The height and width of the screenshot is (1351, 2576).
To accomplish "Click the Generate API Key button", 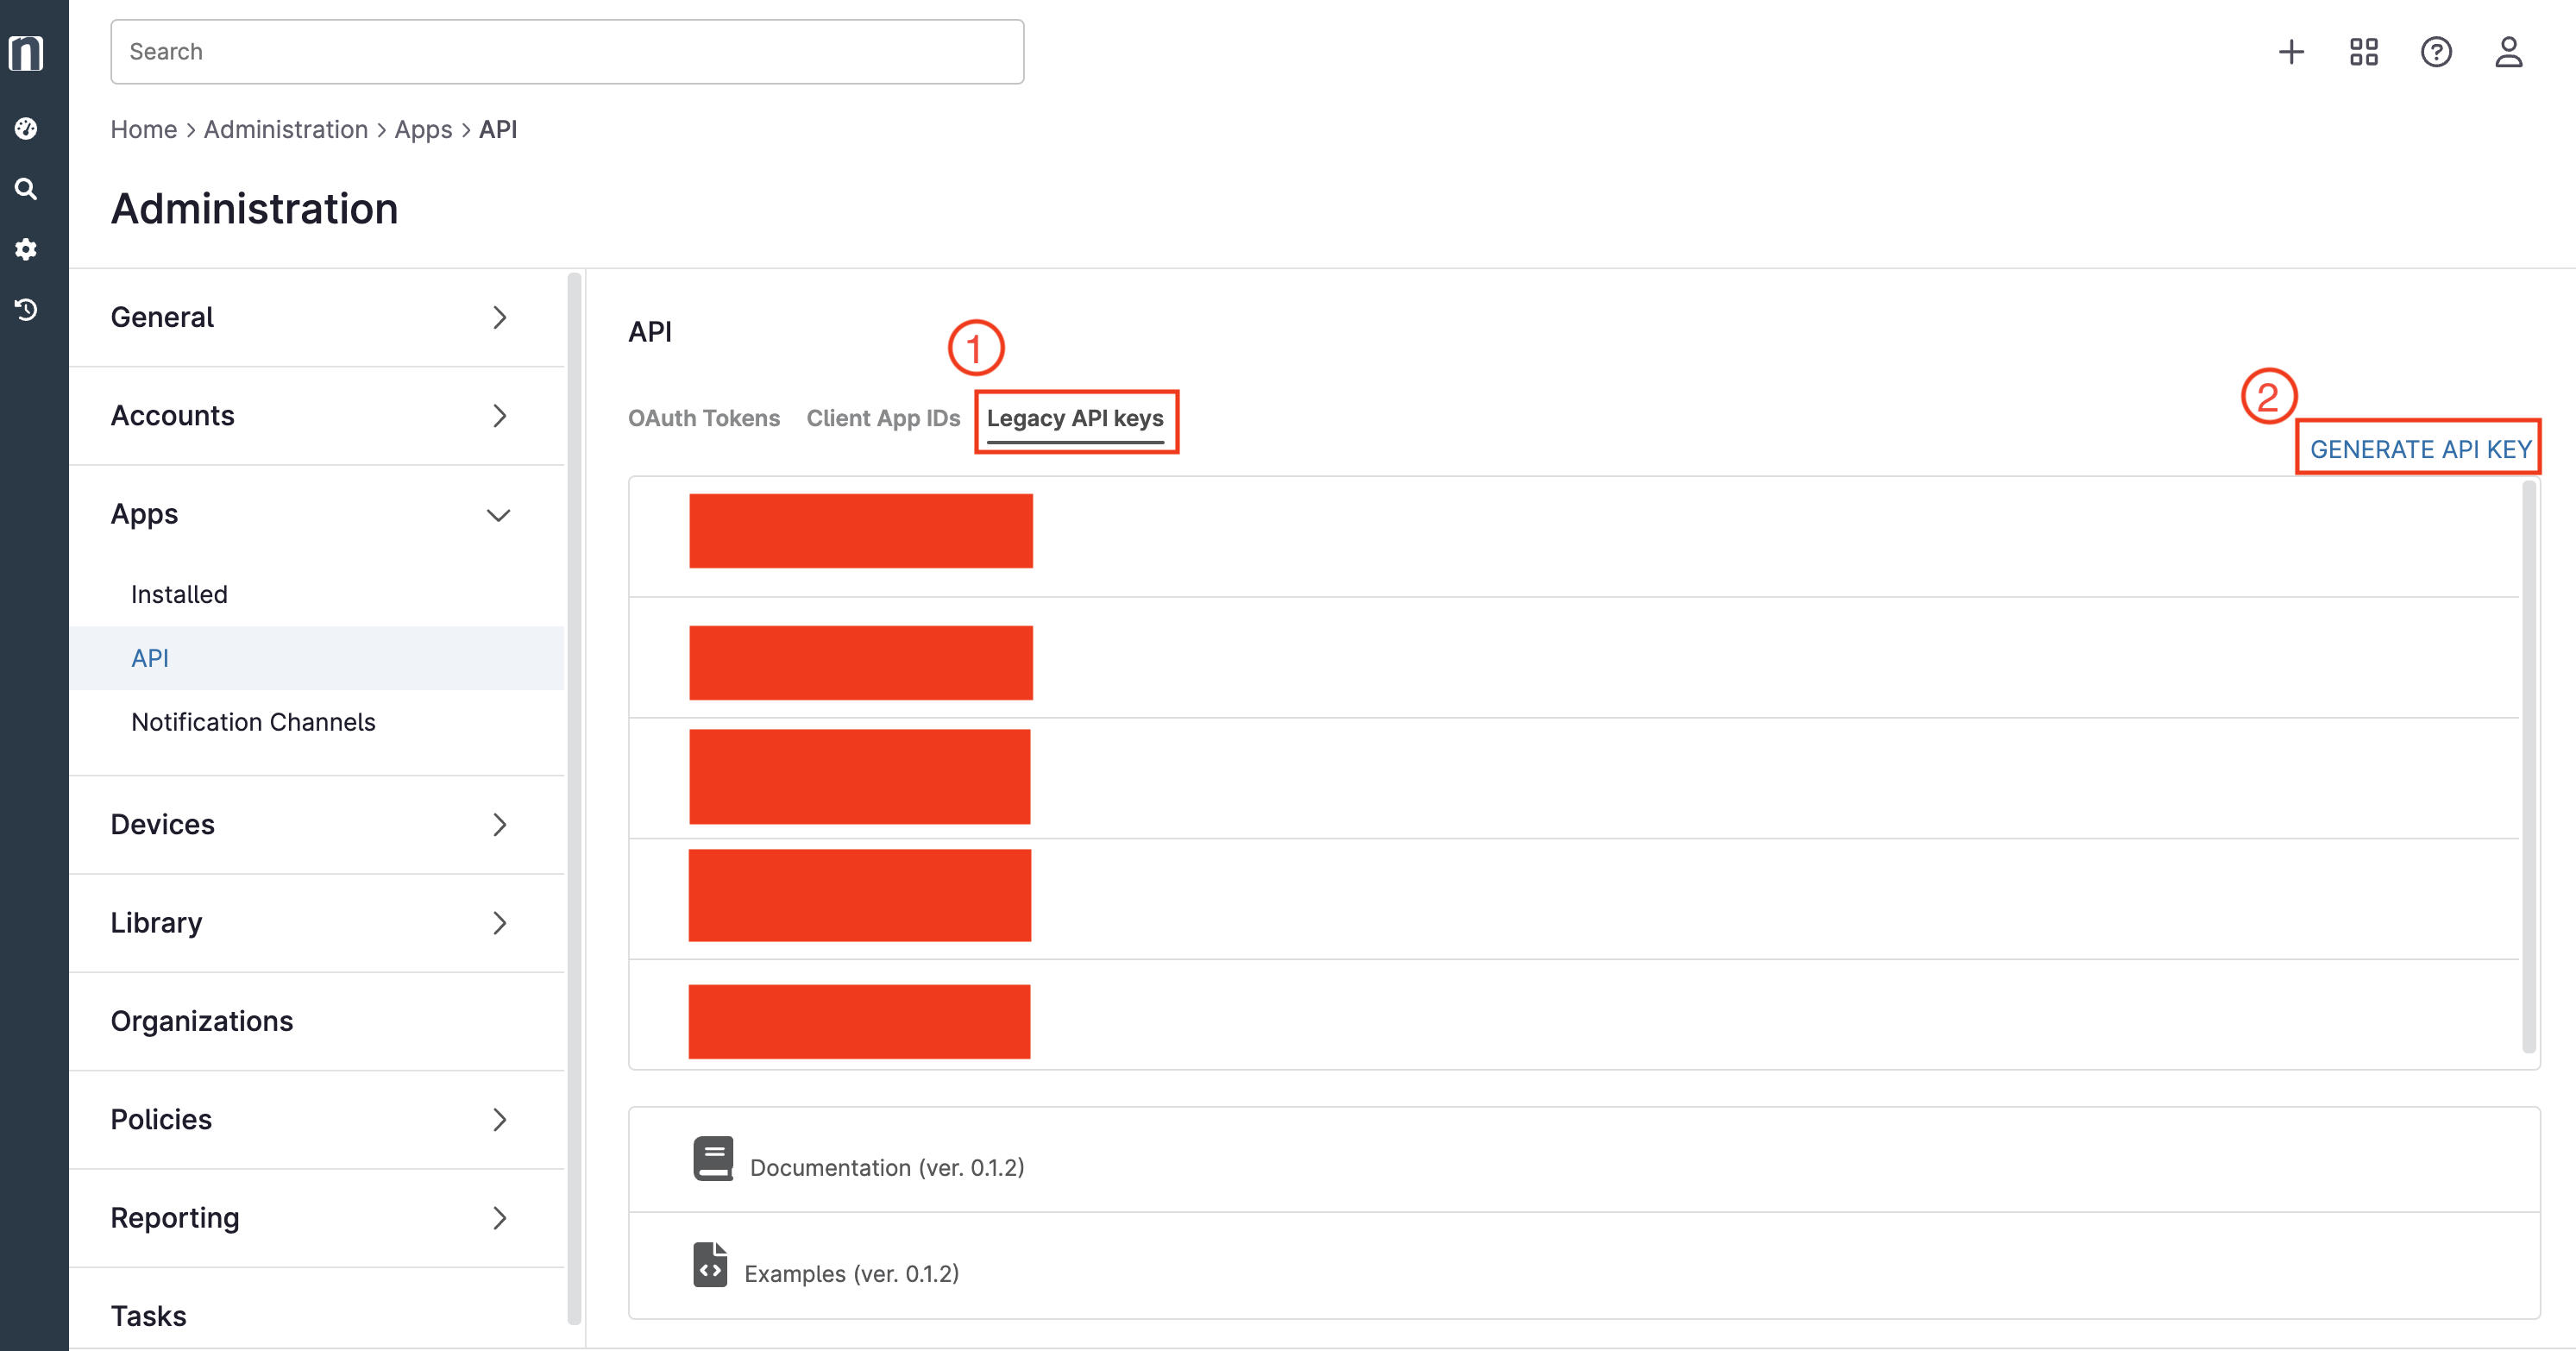I will tap(2420, 449).
